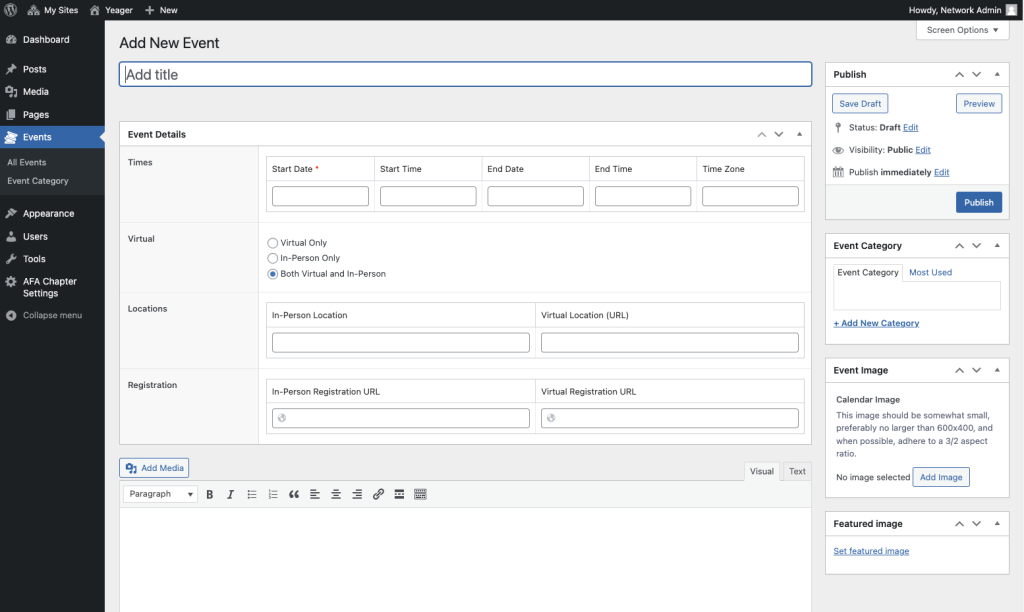This screenshot has height=612, width=1024.
Task: Click the Start Date input field
Action: 320,196
